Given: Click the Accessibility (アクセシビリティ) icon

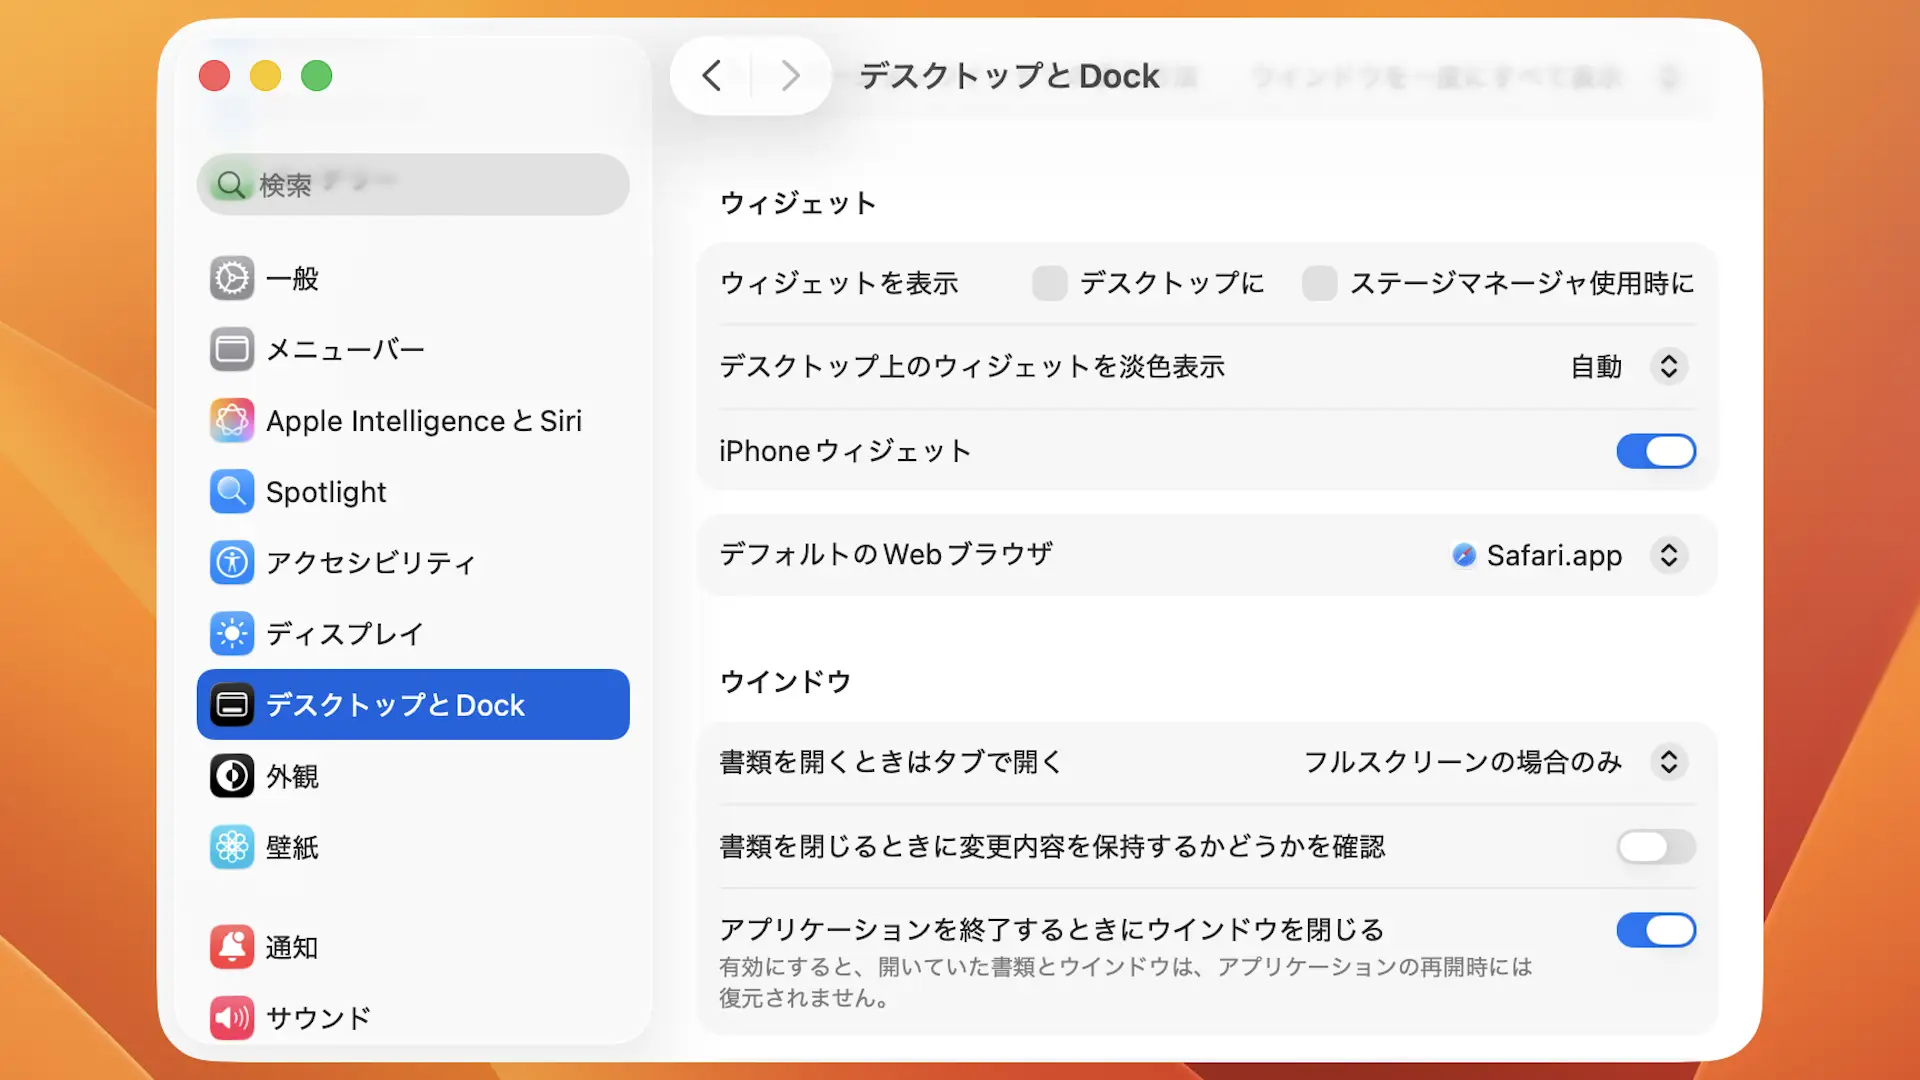Looking at the screenshot, I should pyautogui.click(x=232, y=562).
